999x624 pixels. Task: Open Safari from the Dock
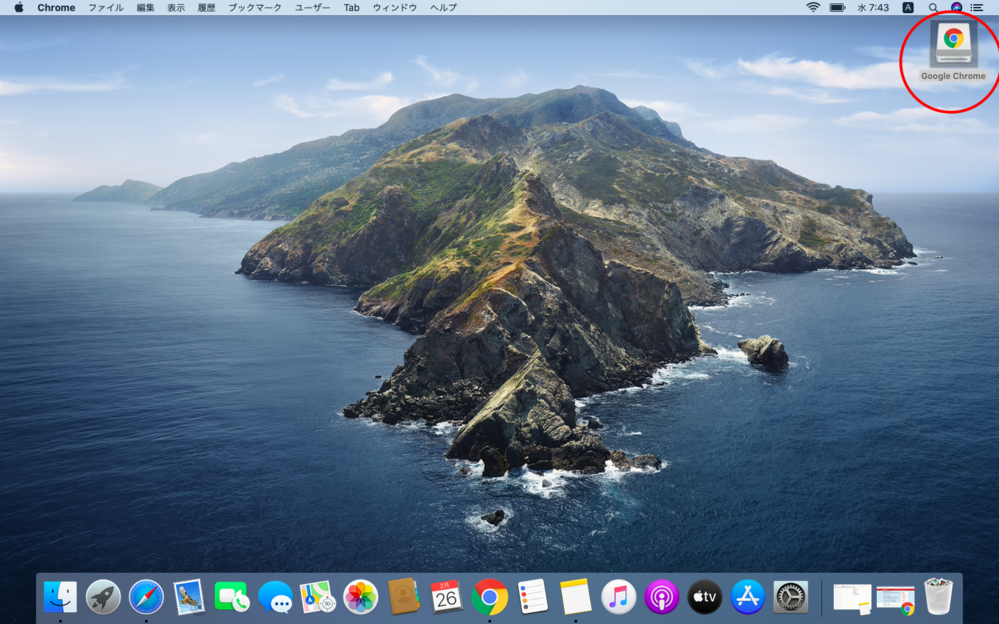[146, 597]
